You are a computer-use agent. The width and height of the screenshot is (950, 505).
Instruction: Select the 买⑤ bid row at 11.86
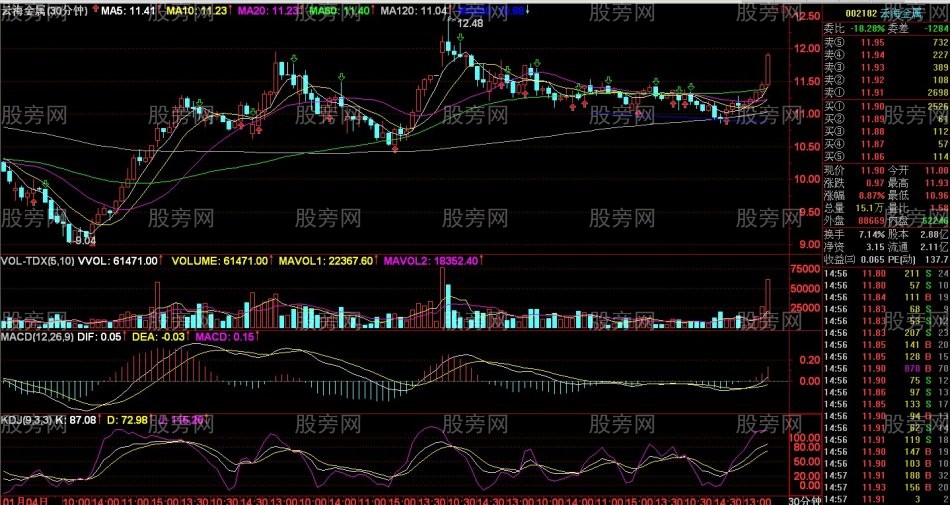tap(886, 157)
